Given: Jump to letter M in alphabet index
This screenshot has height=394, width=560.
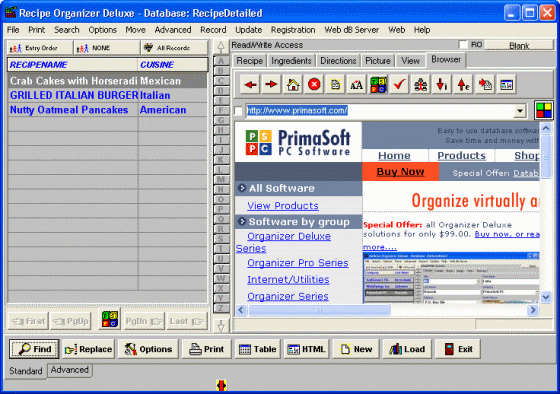Looking at the screenshot, I should (x=221, y=180).
